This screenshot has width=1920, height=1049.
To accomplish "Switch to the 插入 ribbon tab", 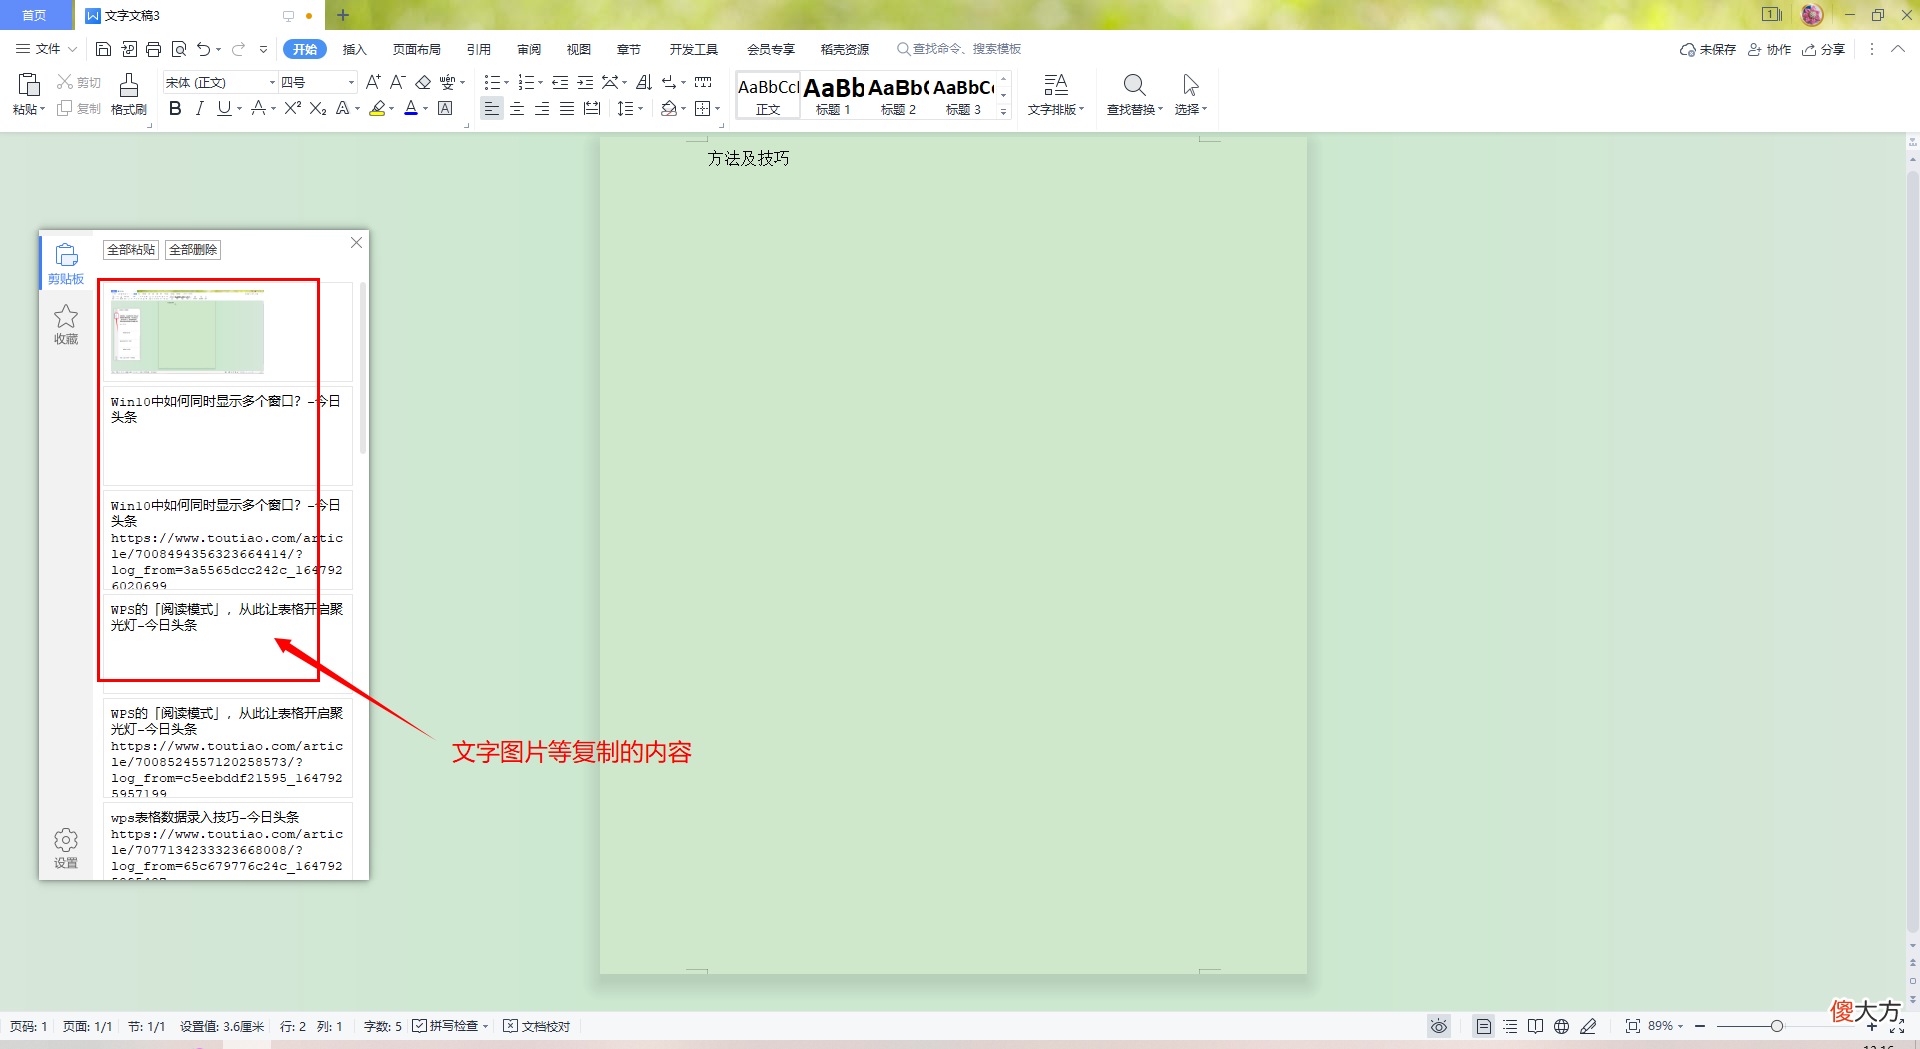I will [355, 49].
